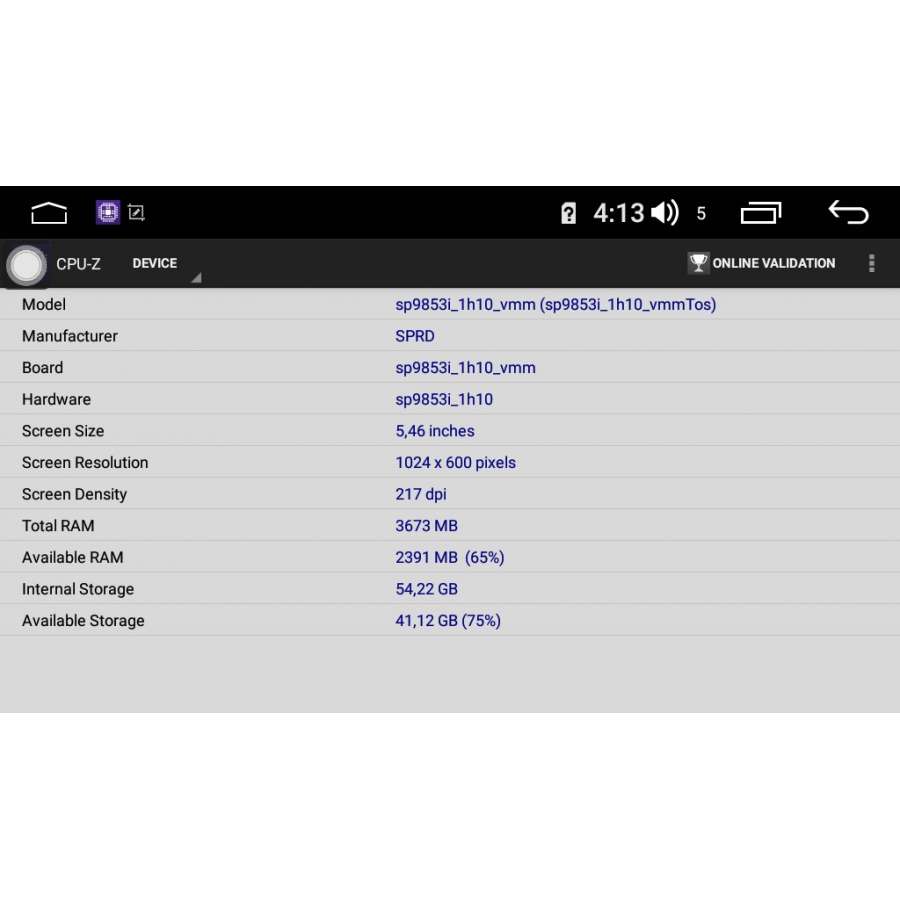900x900 pixels.
Task: Select Hardware value sp9853i_1h10
Action: 444,399
